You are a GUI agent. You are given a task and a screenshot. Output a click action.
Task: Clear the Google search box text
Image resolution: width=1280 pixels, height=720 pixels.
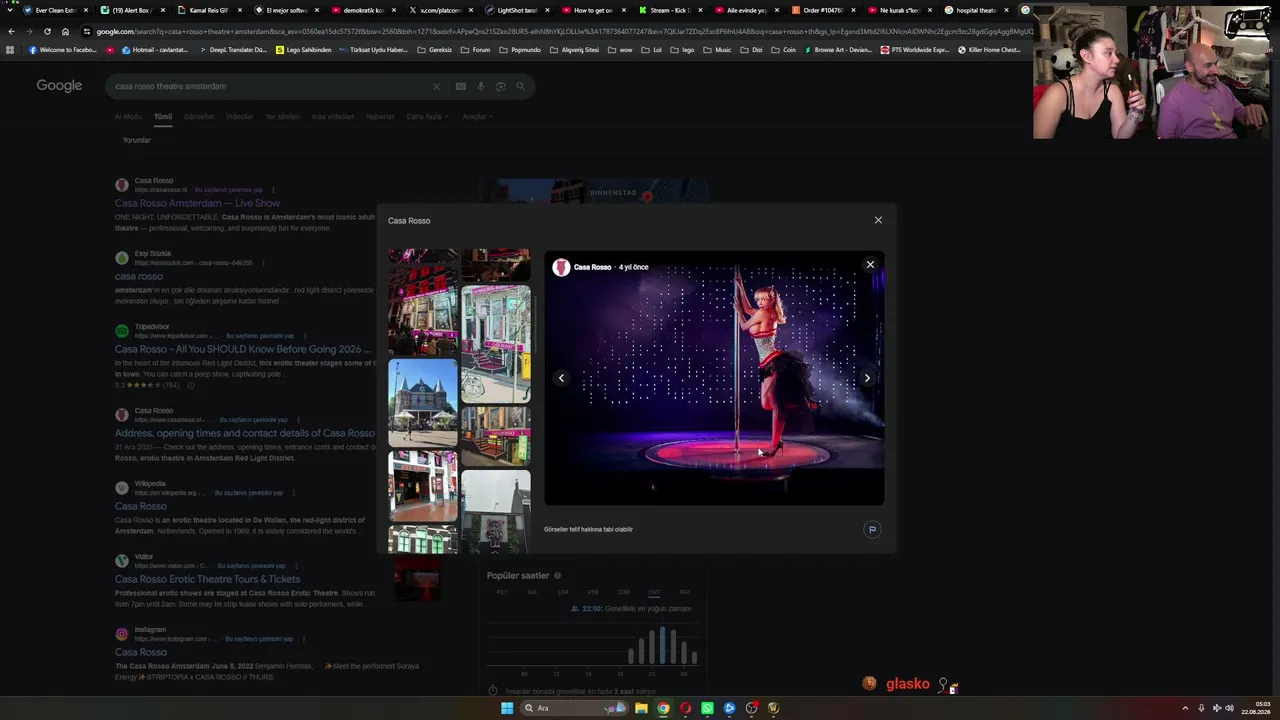(x=436, y=86)
